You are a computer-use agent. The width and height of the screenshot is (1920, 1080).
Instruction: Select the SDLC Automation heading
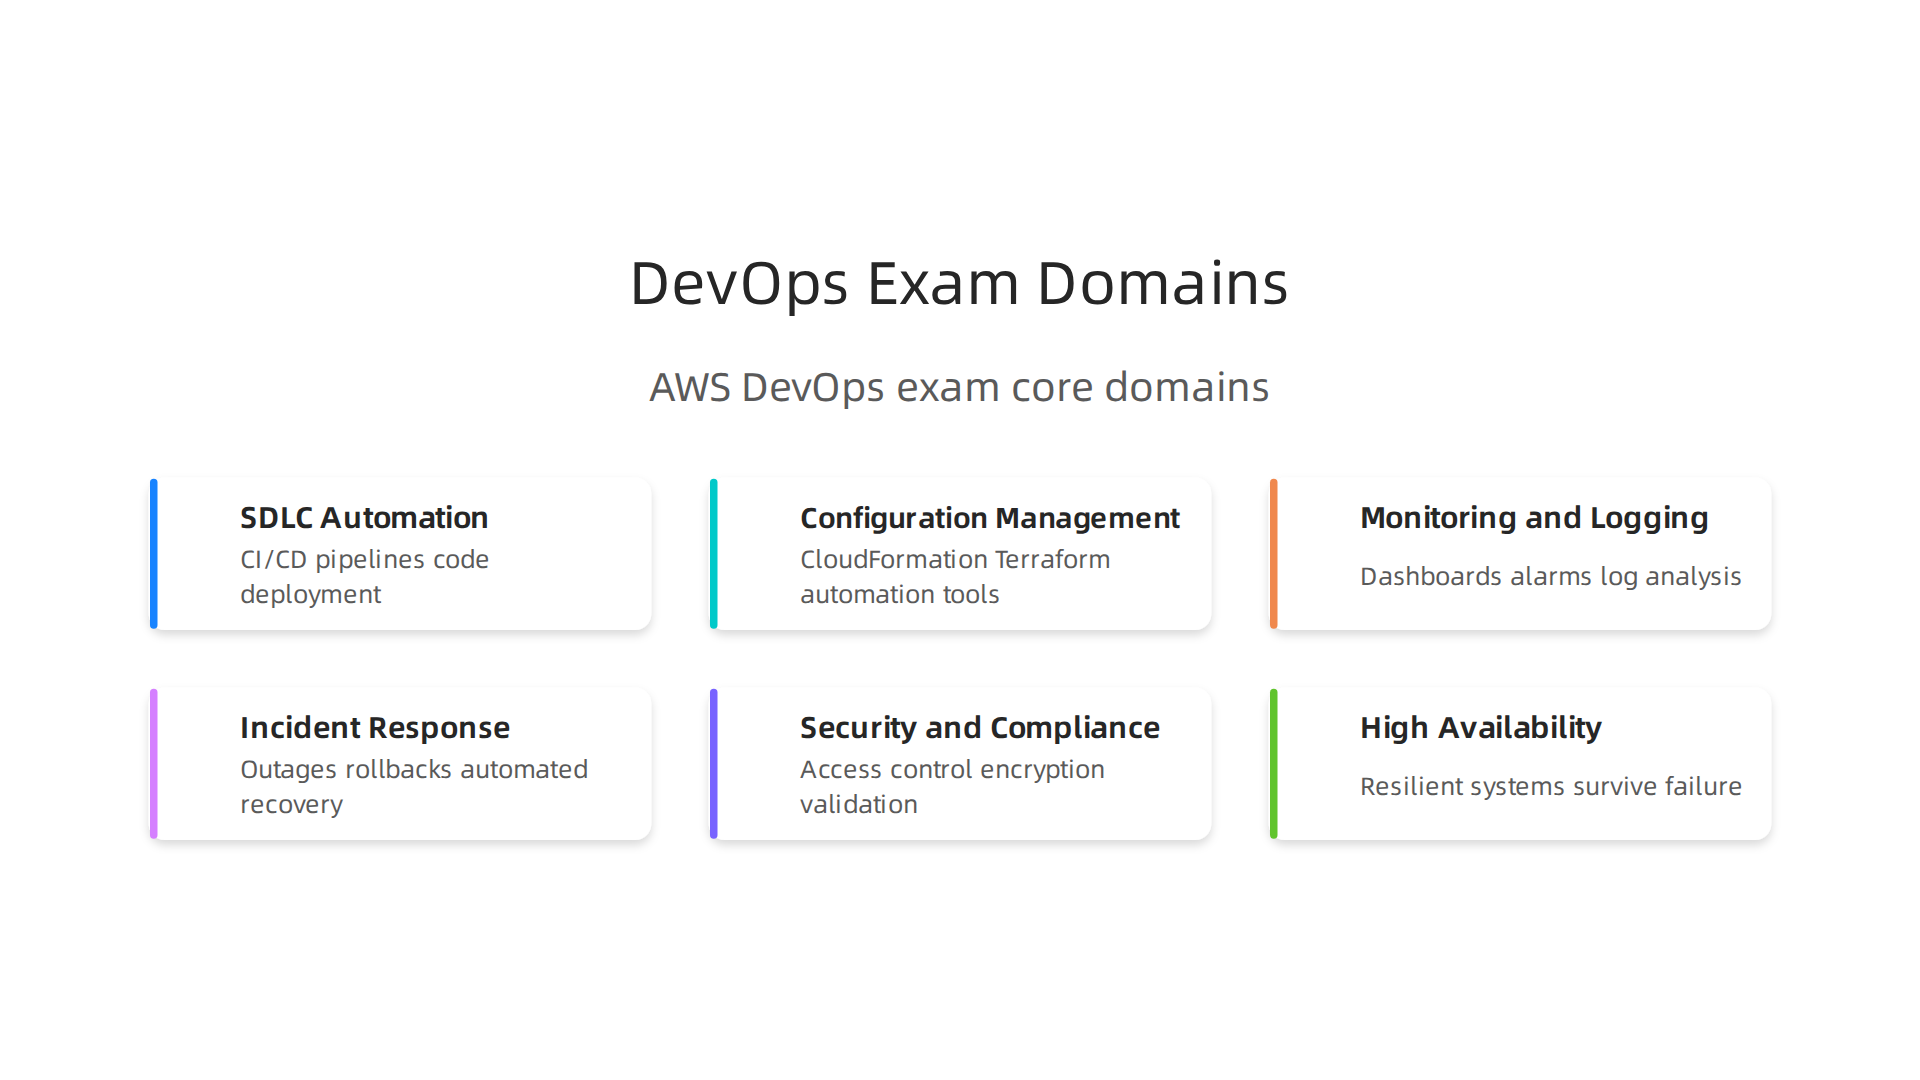[x=364, y=518]
